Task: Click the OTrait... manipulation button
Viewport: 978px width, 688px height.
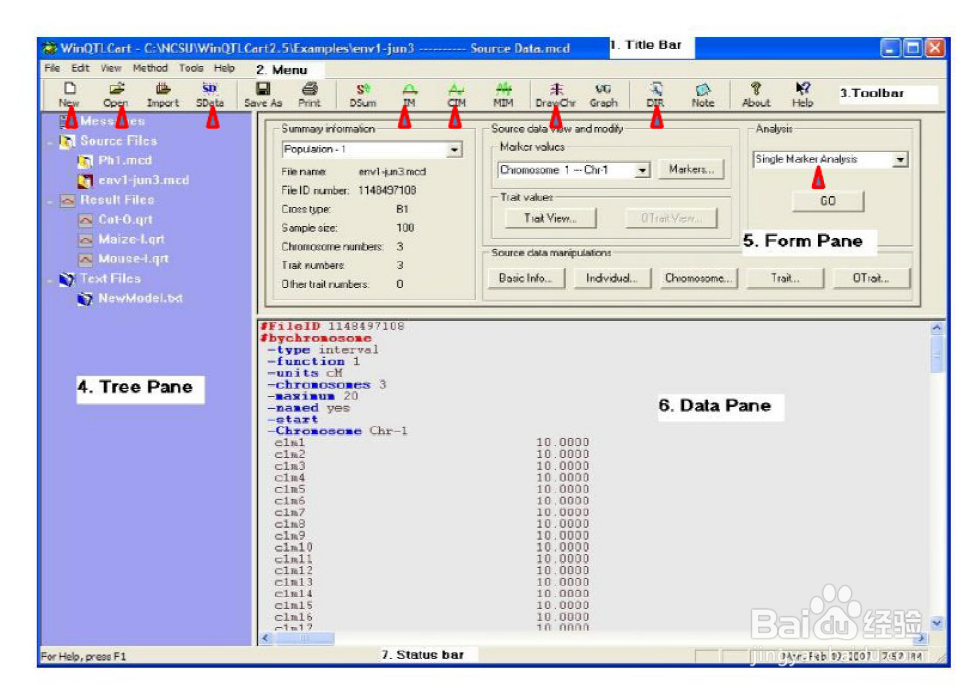Action: coord(871,278)
